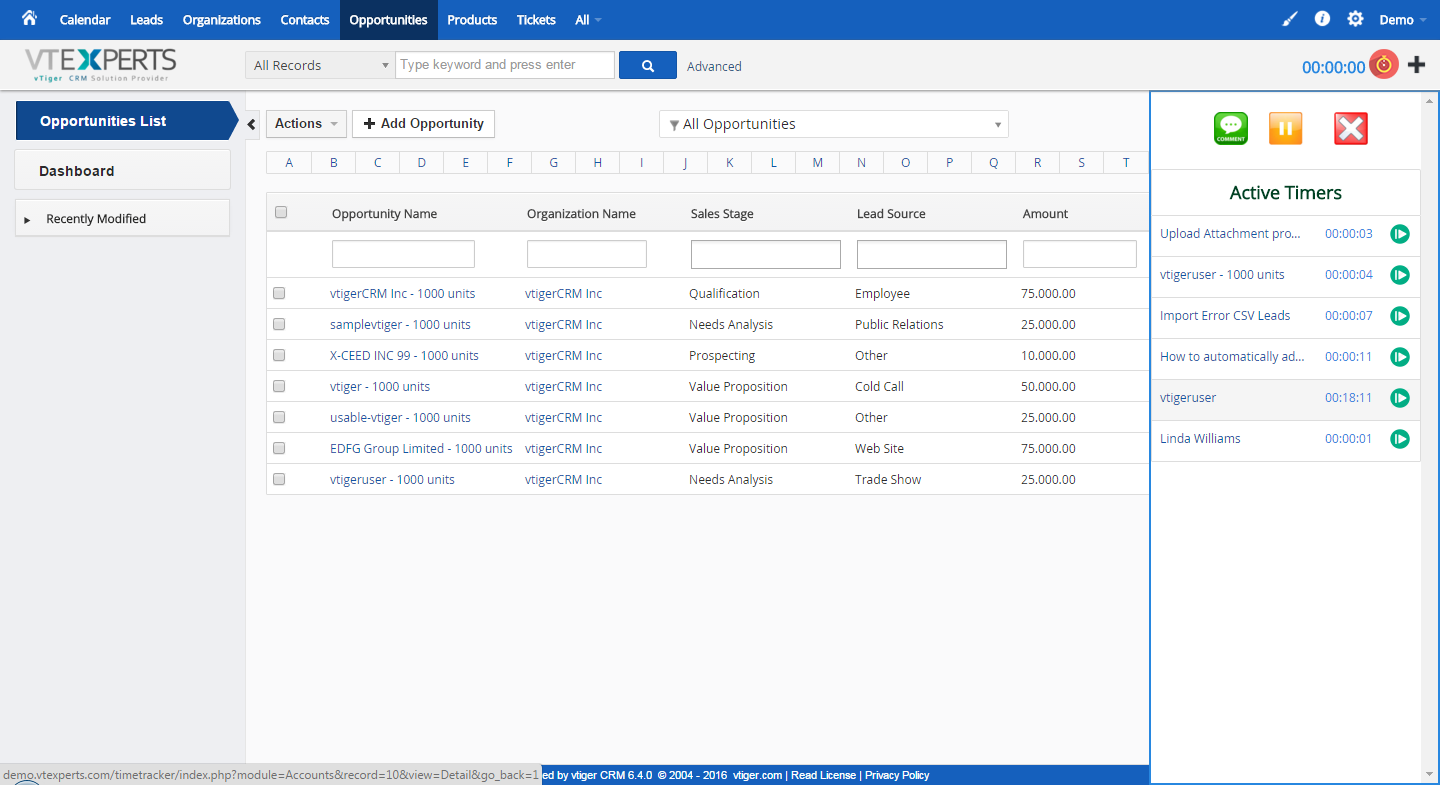Click the plus icon beside the timer
The image size is (1440, 785).
point(1416,65)
